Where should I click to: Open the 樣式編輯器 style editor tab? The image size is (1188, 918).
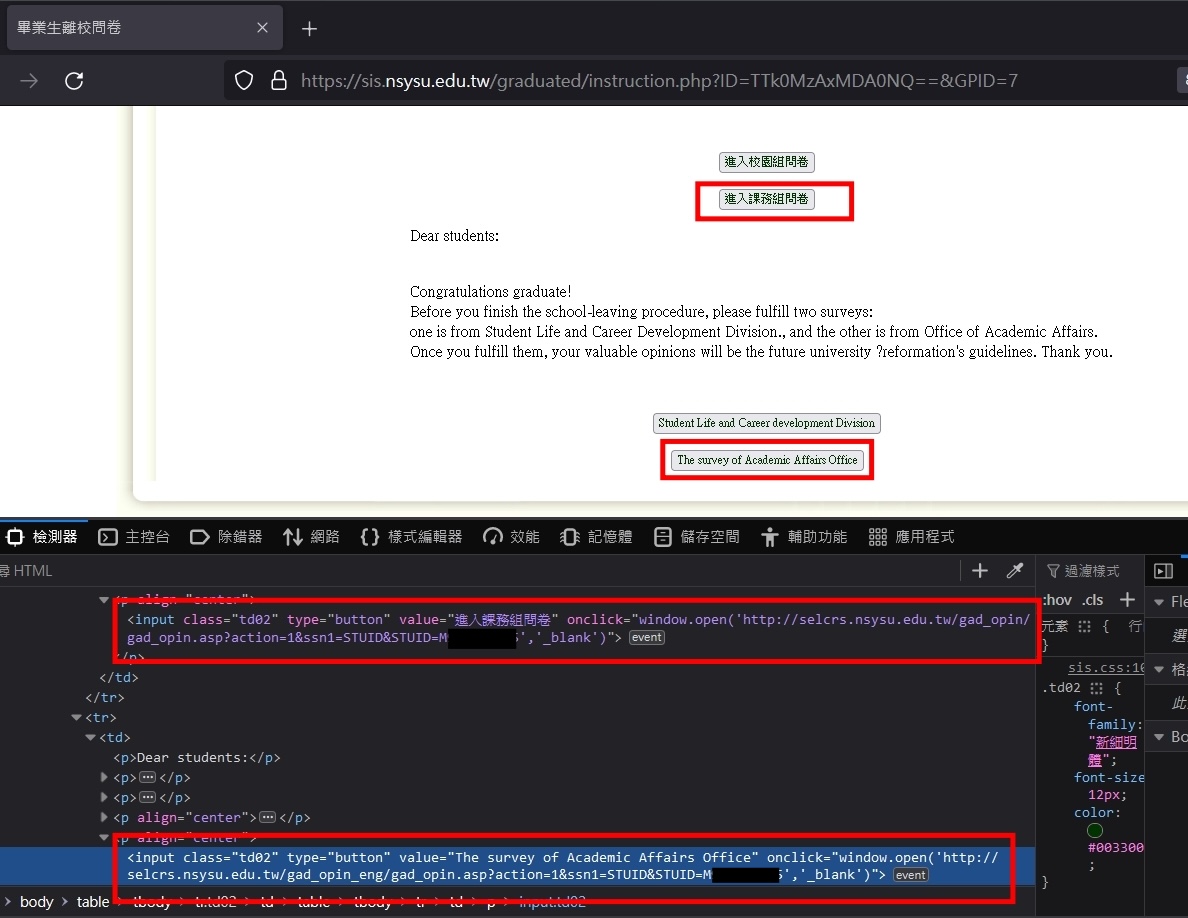pos(411,537)
